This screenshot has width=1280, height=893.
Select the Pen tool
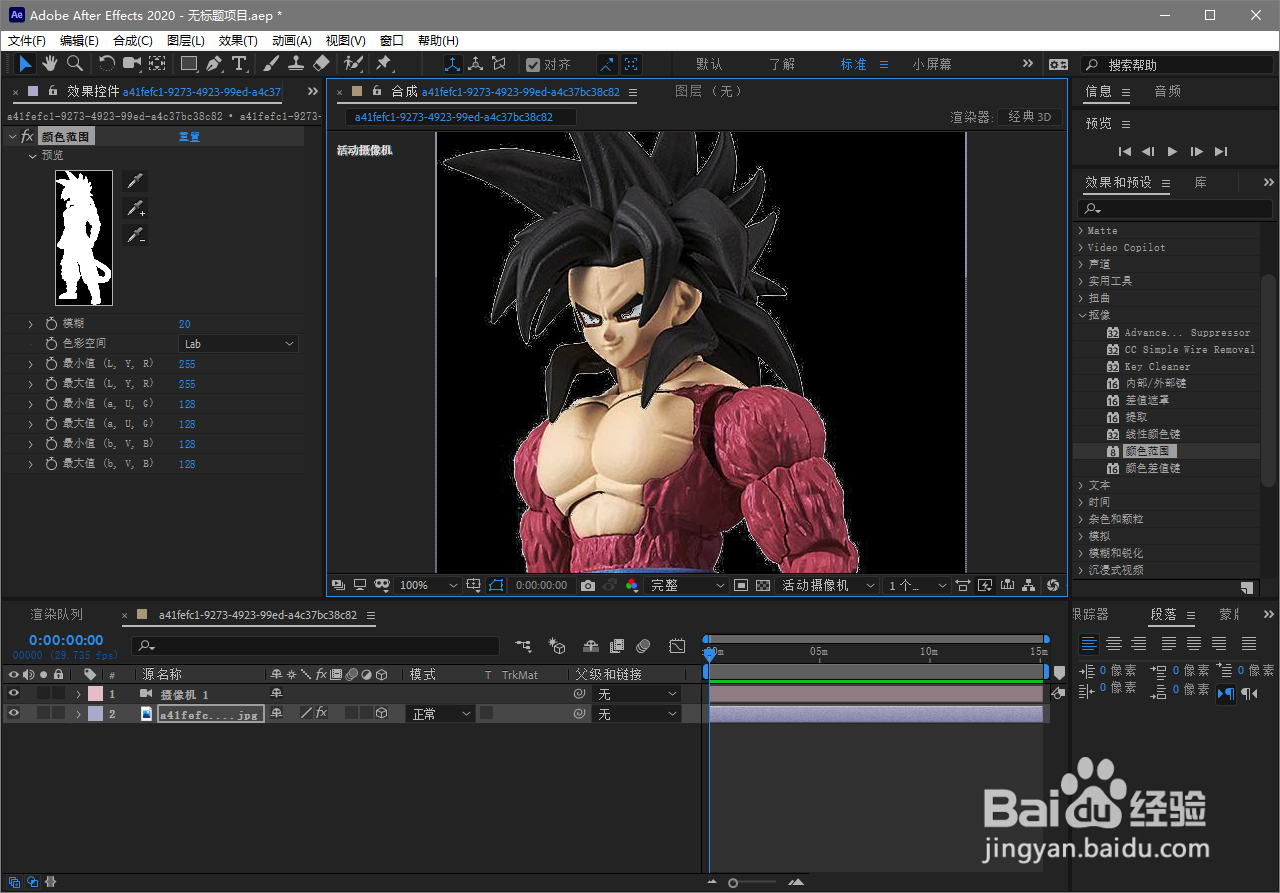[x=214, y=64]
